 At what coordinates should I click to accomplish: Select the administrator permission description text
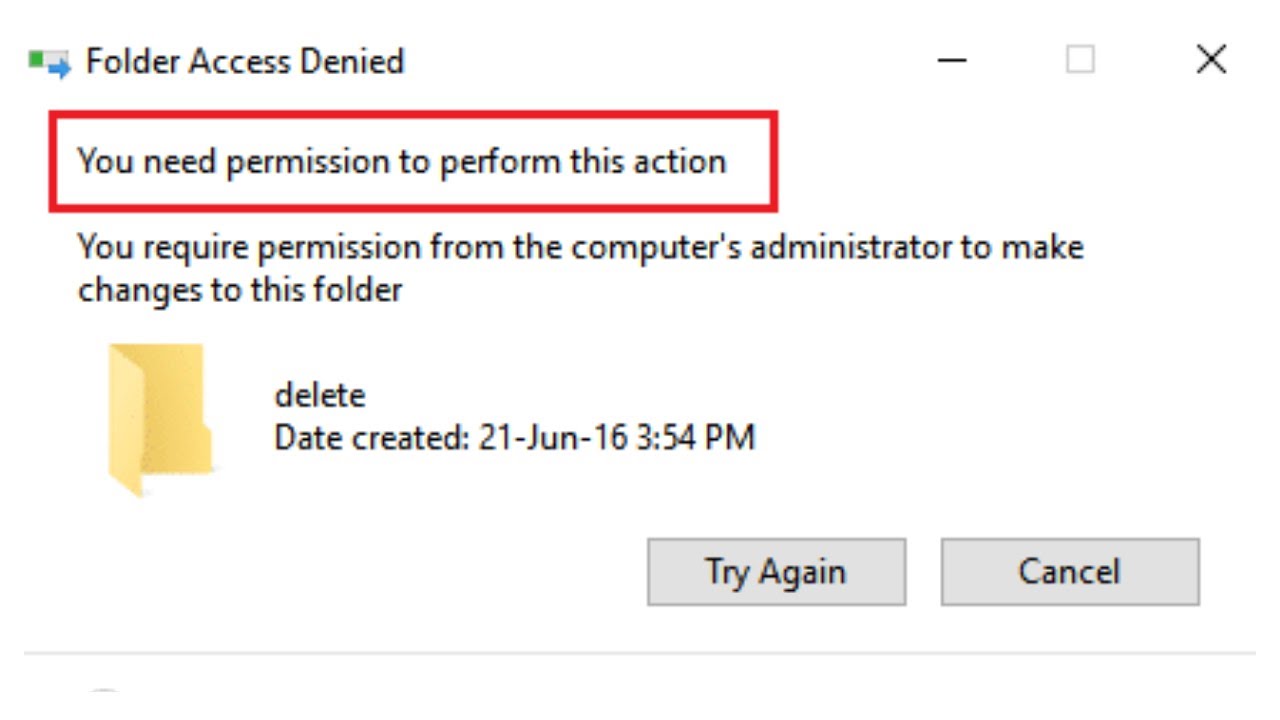[x=580, y=266]
